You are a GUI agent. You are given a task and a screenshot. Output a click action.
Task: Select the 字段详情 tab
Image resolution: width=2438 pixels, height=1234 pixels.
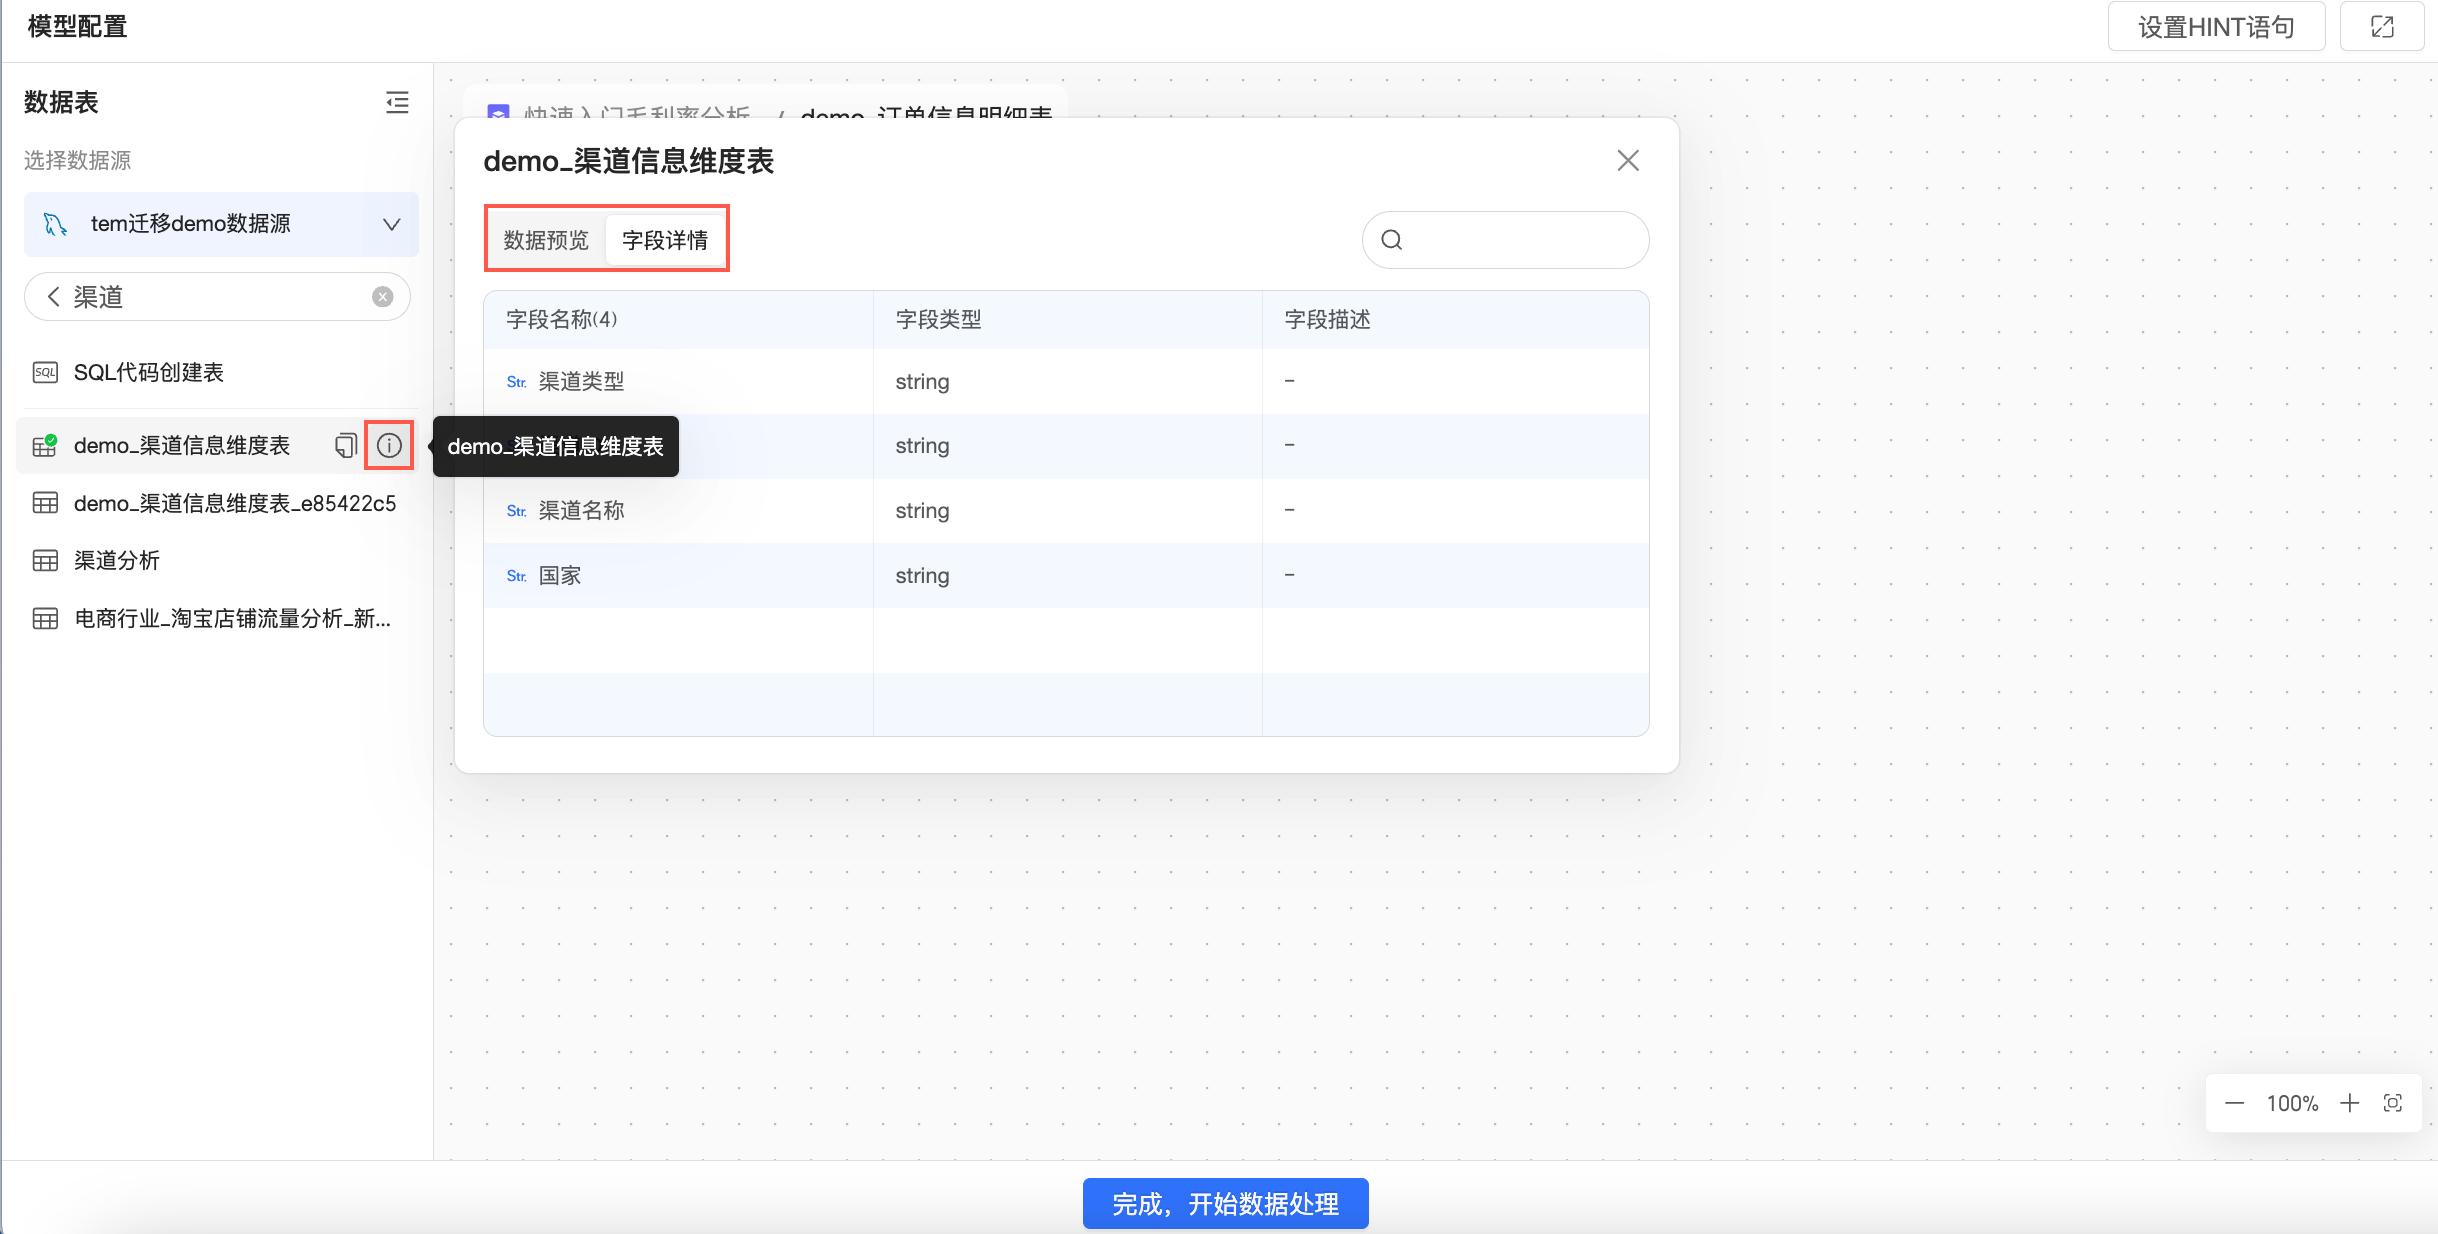pyautogui.click(x=665, y=240)
